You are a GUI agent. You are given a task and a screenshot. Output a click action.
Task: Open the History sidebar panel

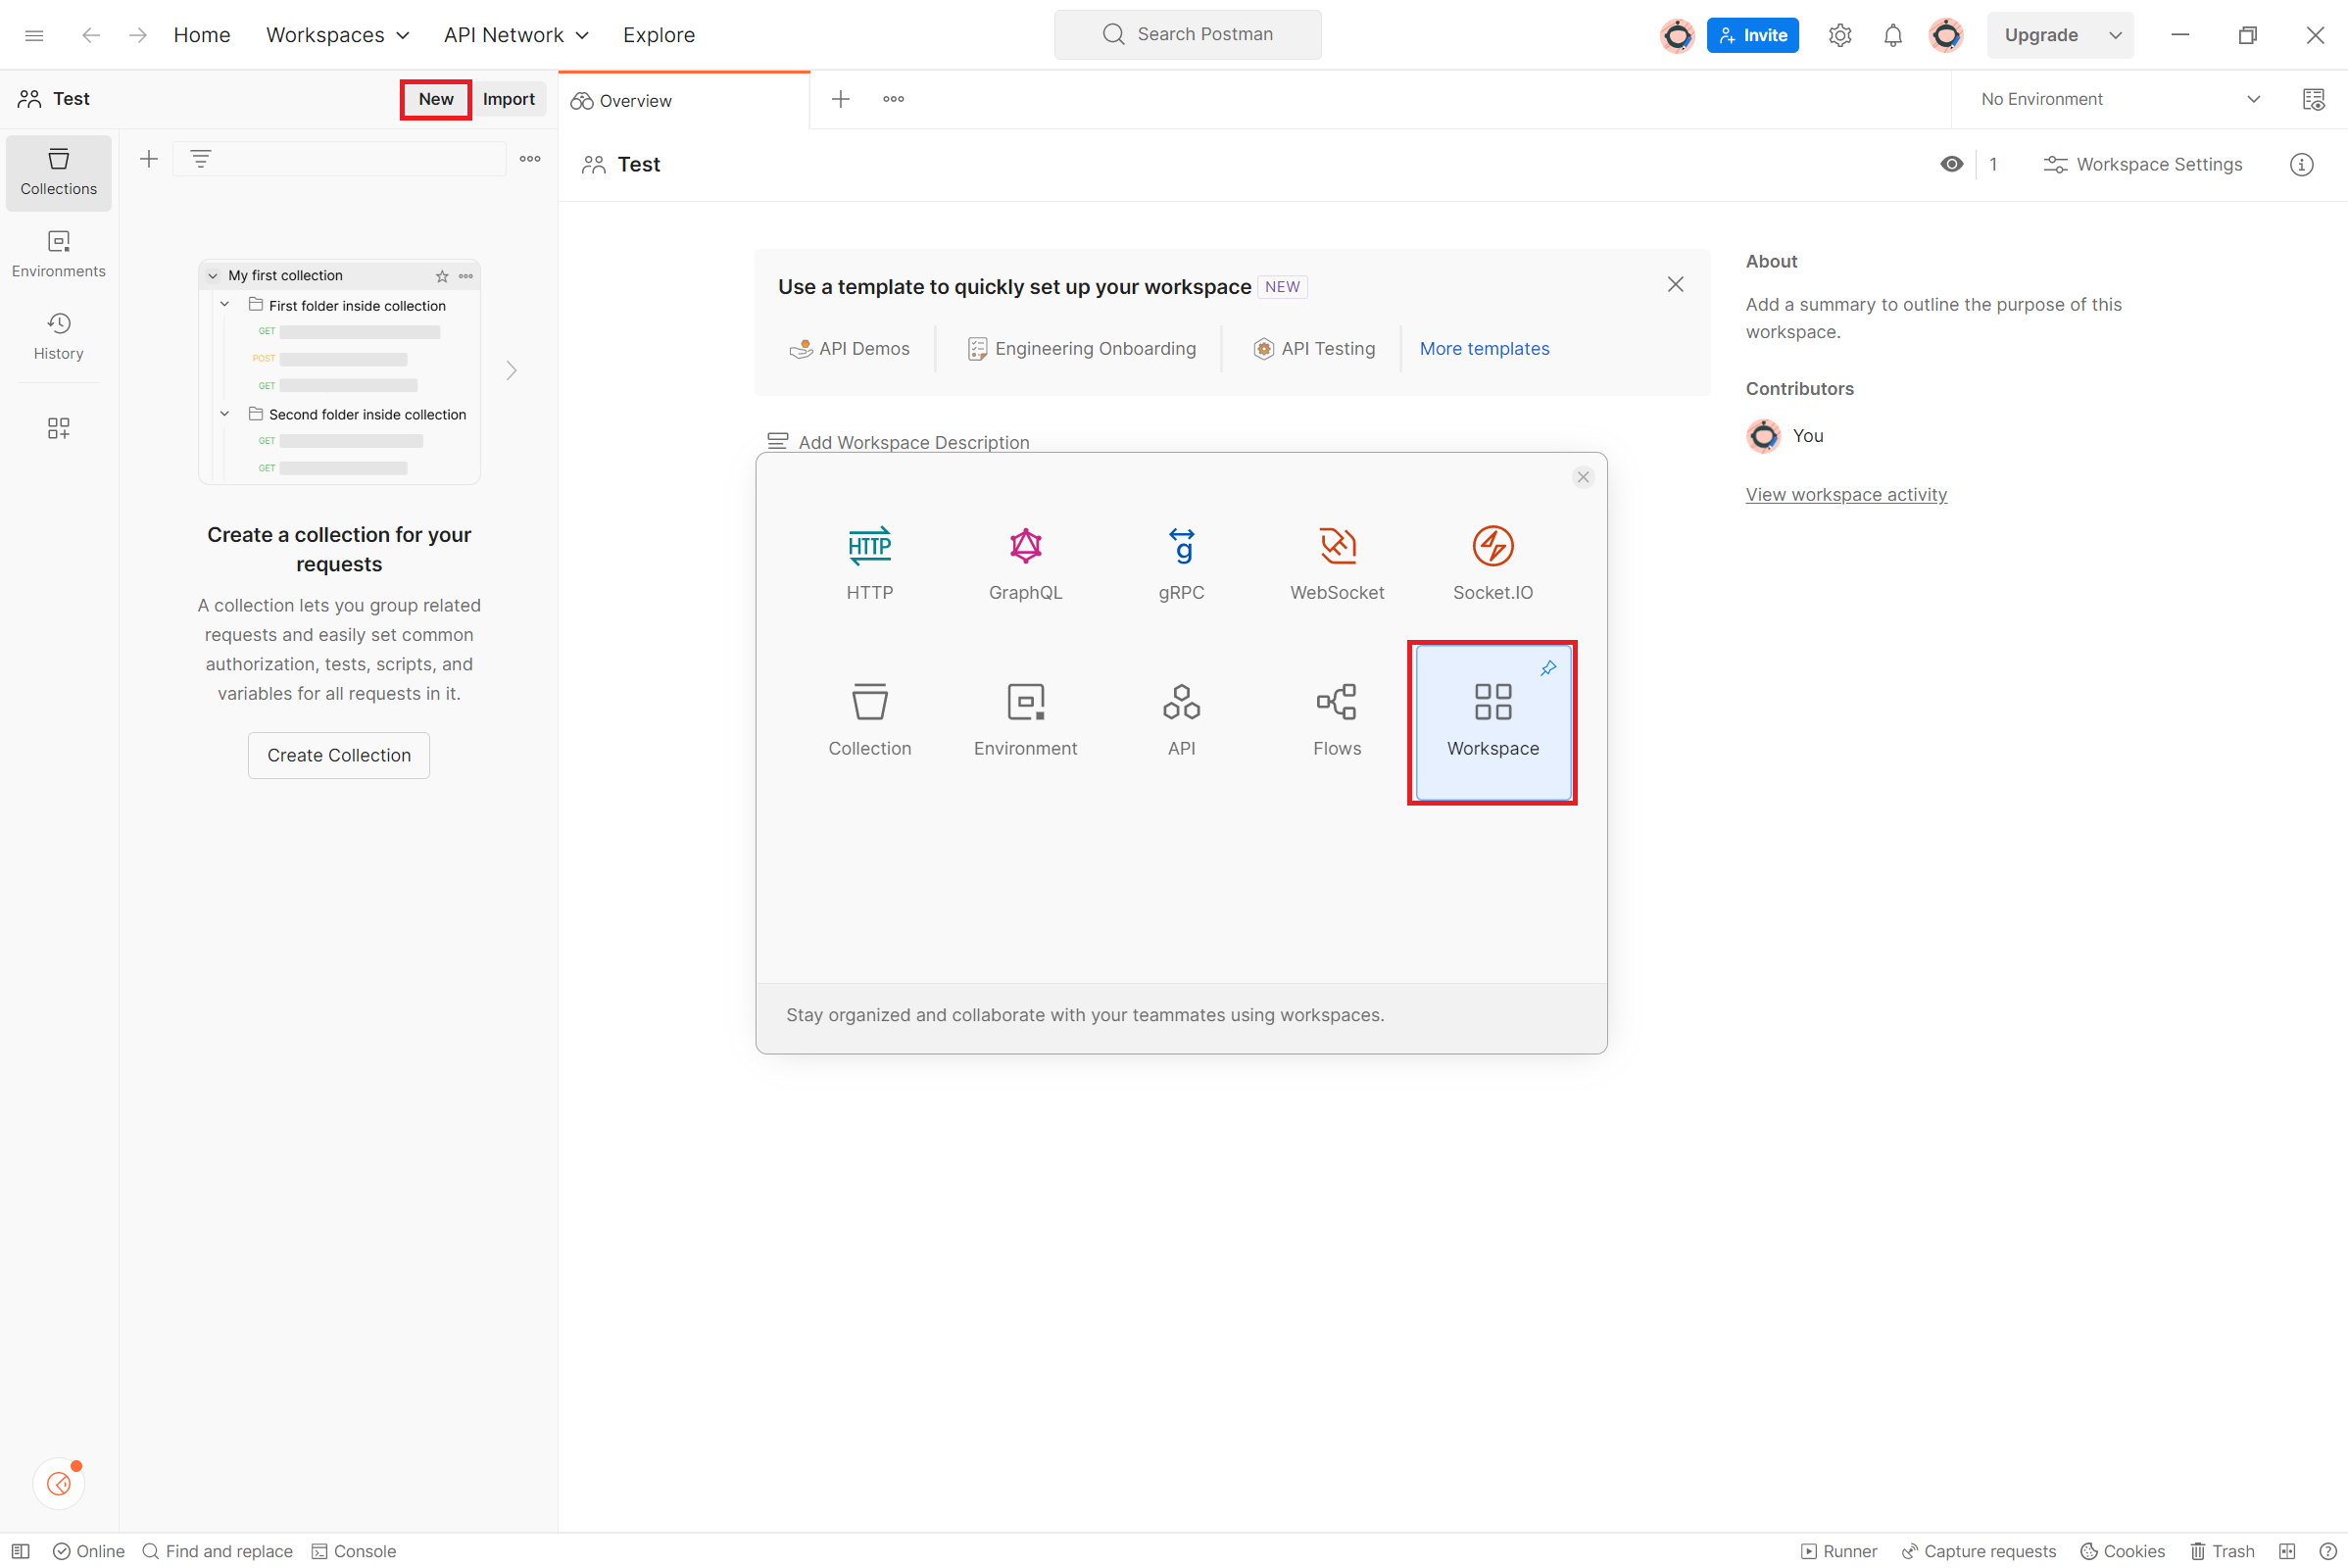point(58,336)
